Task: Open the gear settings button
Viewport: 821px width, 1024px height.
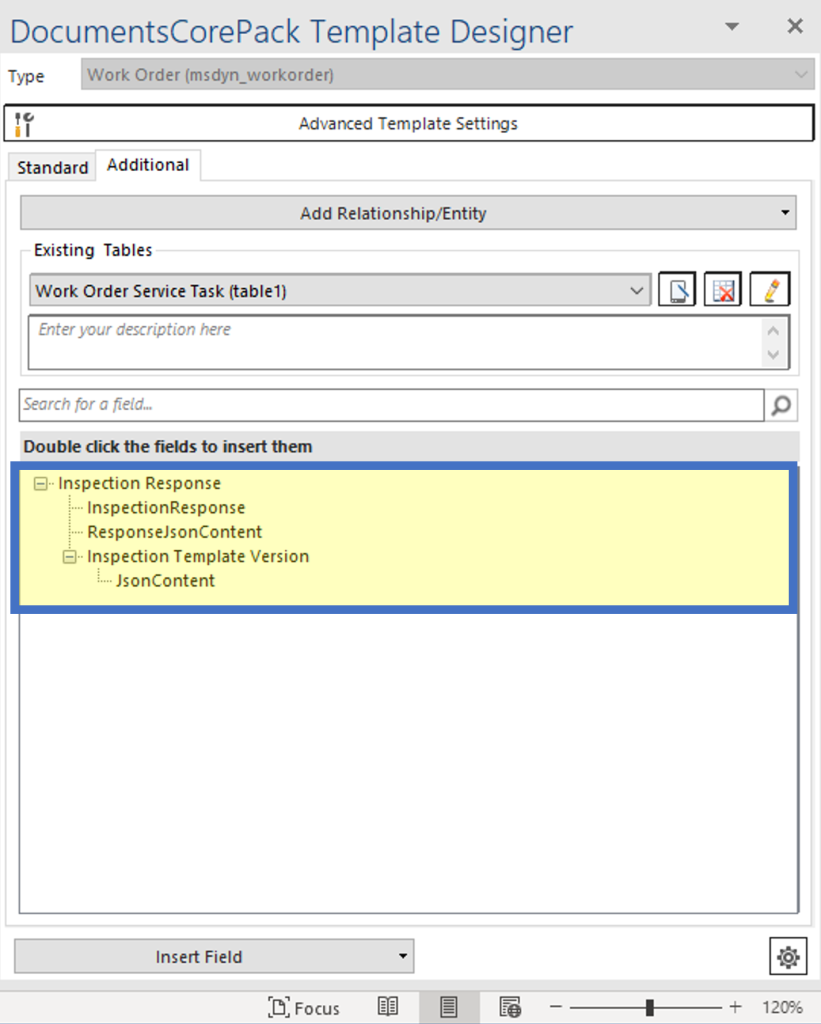Action: (x=788, y=957)
